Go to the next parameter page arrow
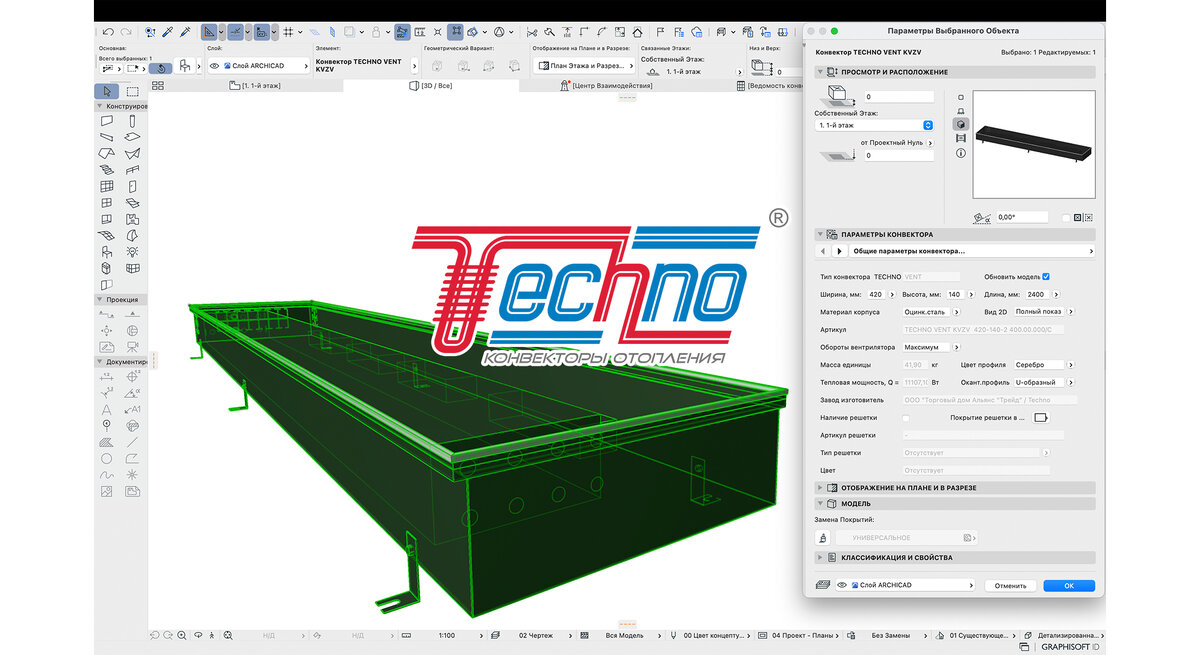This screenshot has height=655, width=1200. [x=839, y=251]
